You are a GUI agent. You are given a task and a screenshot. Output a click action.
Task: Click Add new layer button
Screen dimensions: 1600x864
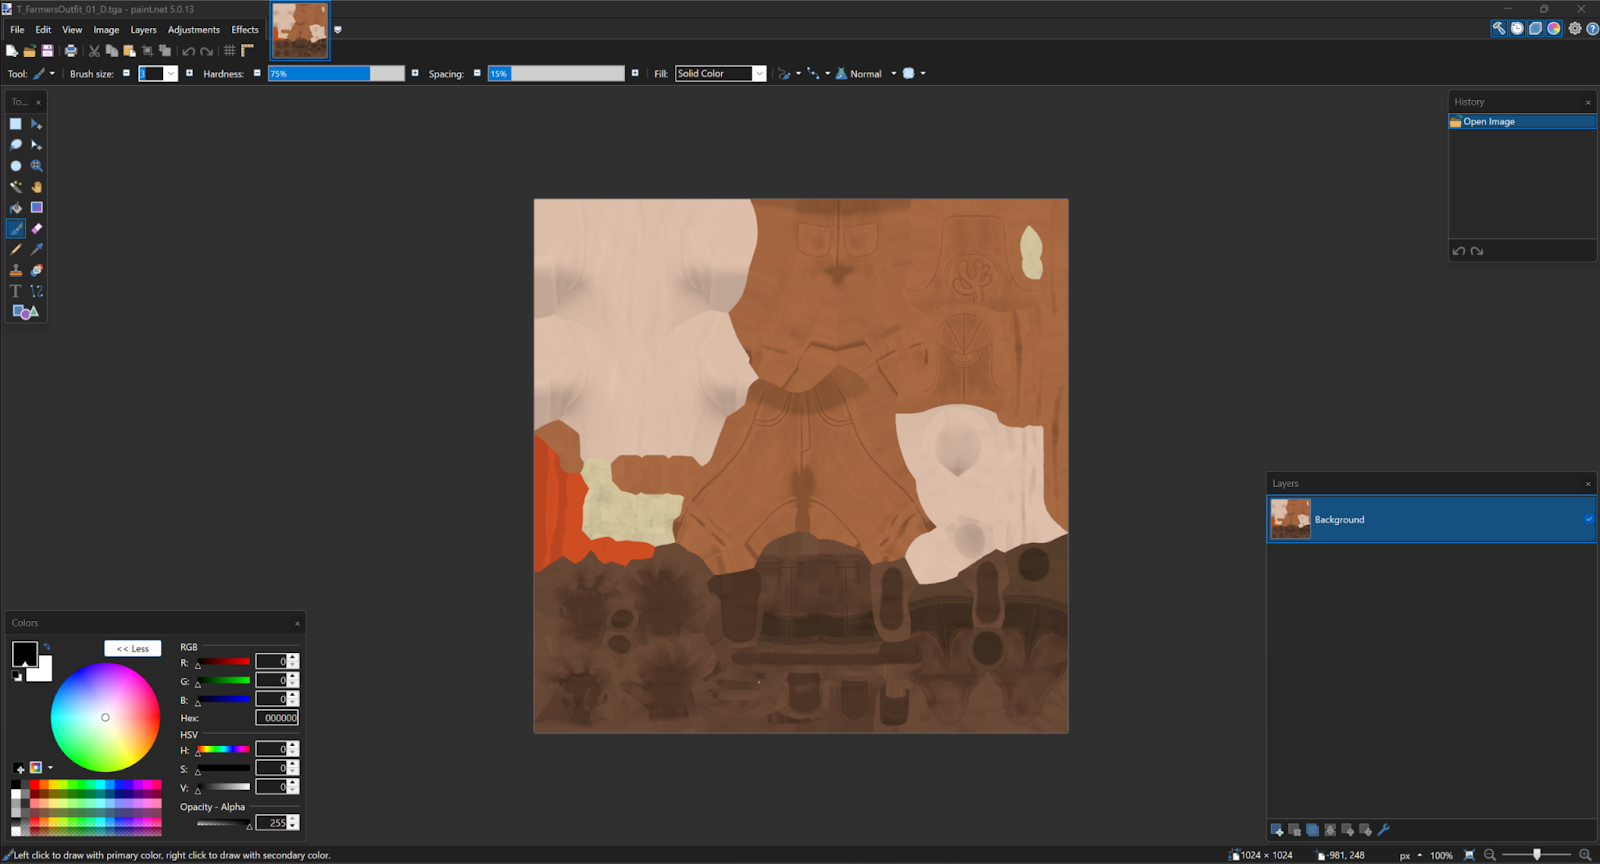[1277, 830]
